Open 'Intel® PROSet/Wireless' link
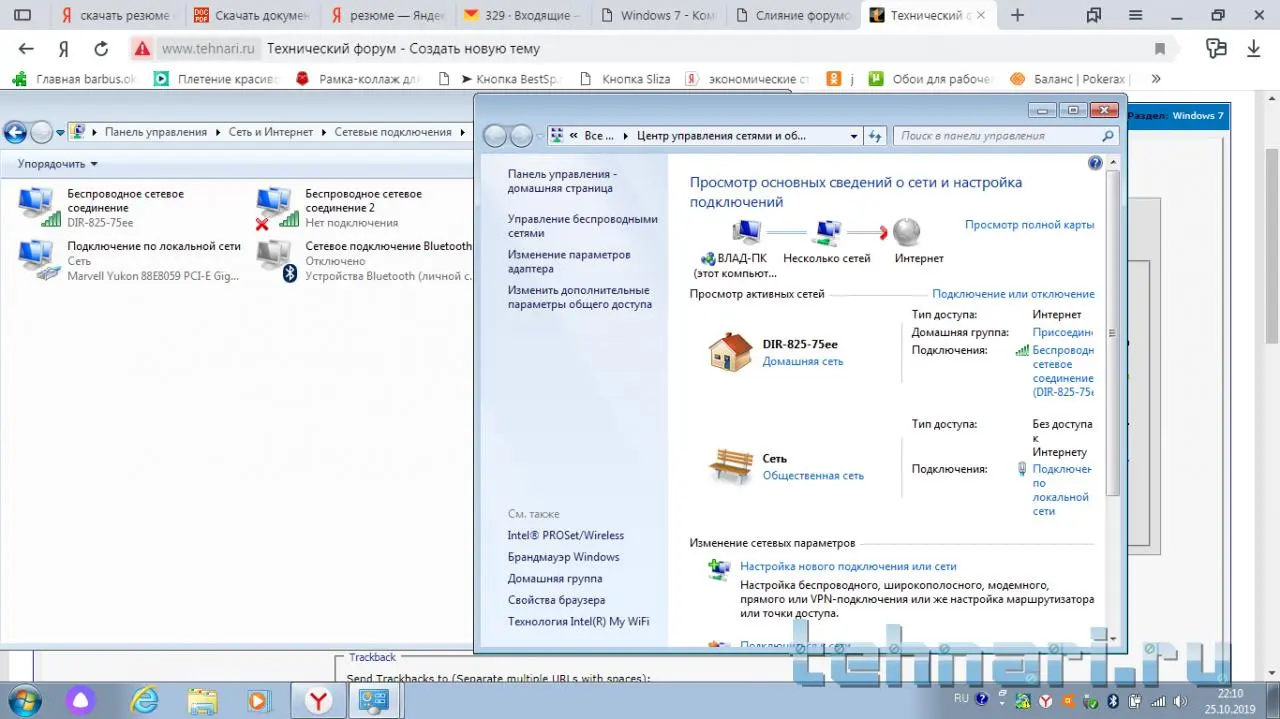The height and width of the screenshot is (719, 1280). 565,535
